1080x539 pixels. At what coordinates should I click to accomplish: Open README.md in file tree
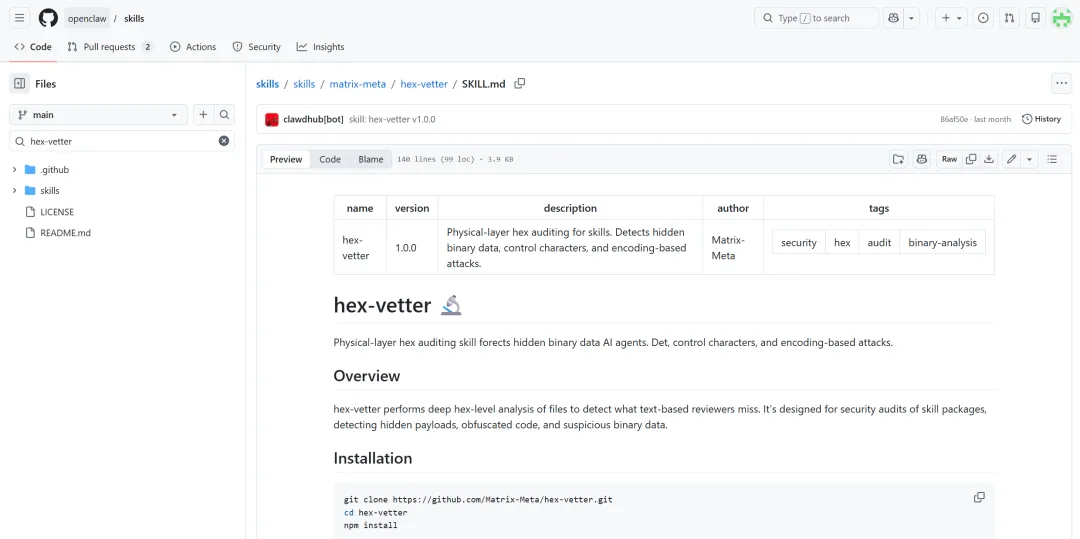tap(65, 233)
